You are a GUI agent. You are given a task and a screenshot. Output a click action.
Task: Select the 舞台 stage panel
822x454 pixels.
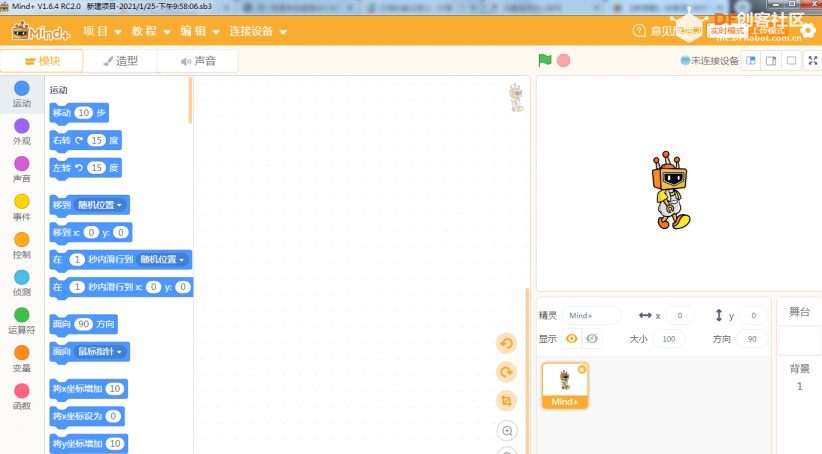799,312
